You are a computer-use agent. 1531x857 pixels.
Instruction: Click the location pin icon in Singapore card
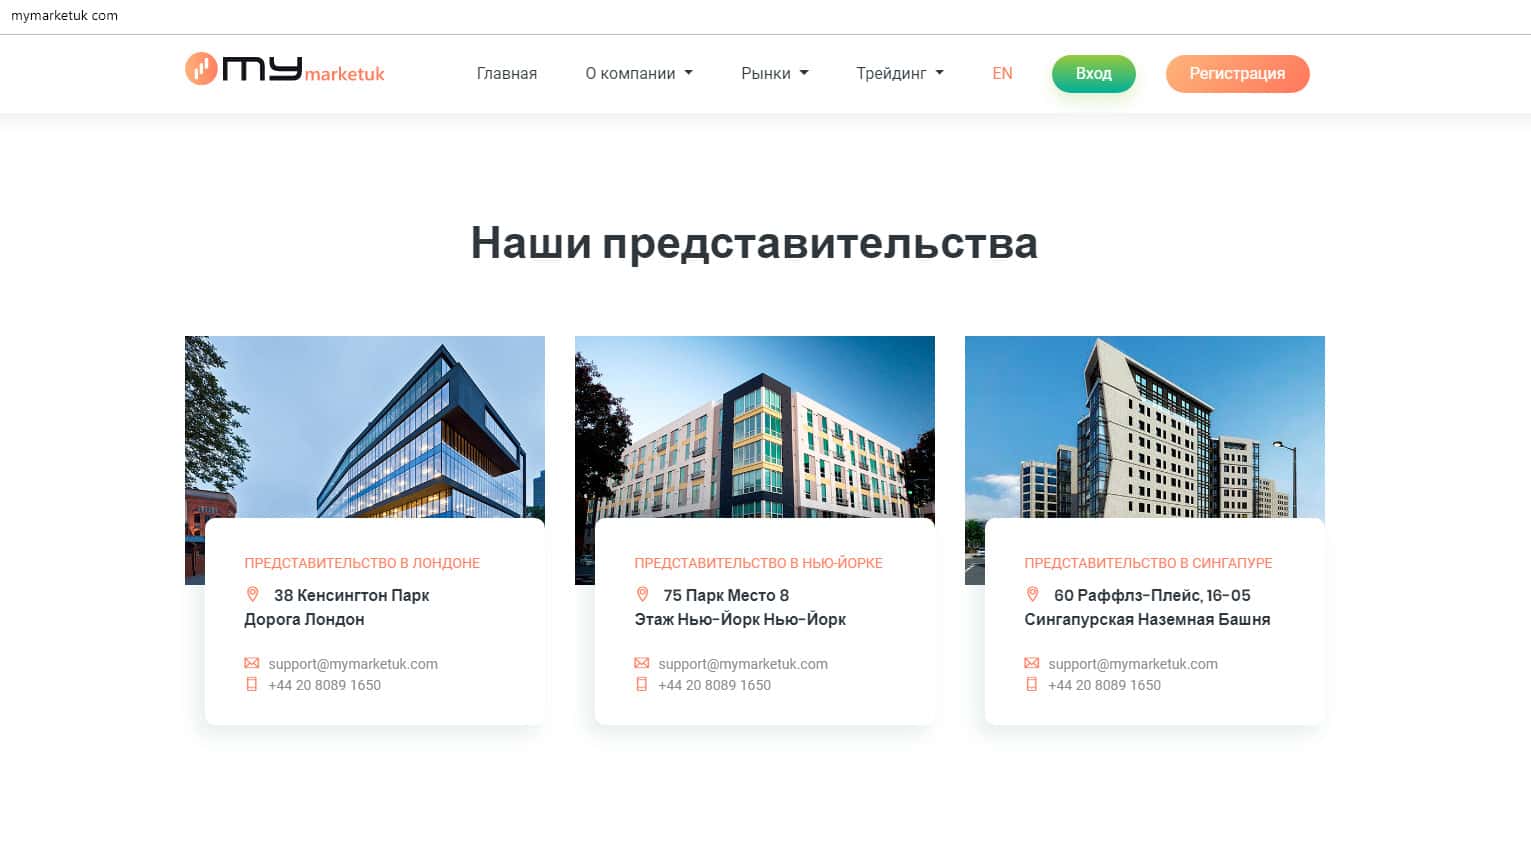point(1032,595)
